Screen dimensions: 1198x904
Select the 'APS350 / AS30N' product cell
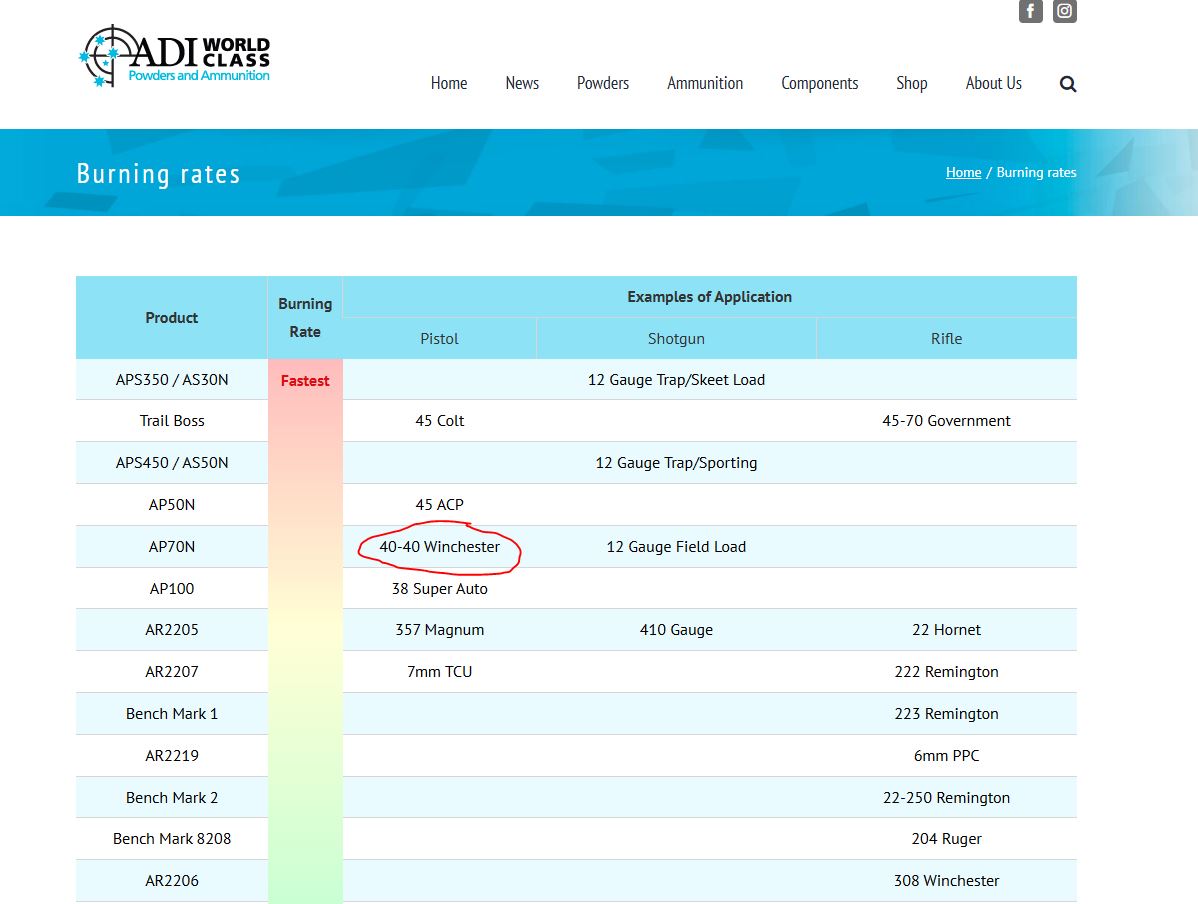click(172, 380)
